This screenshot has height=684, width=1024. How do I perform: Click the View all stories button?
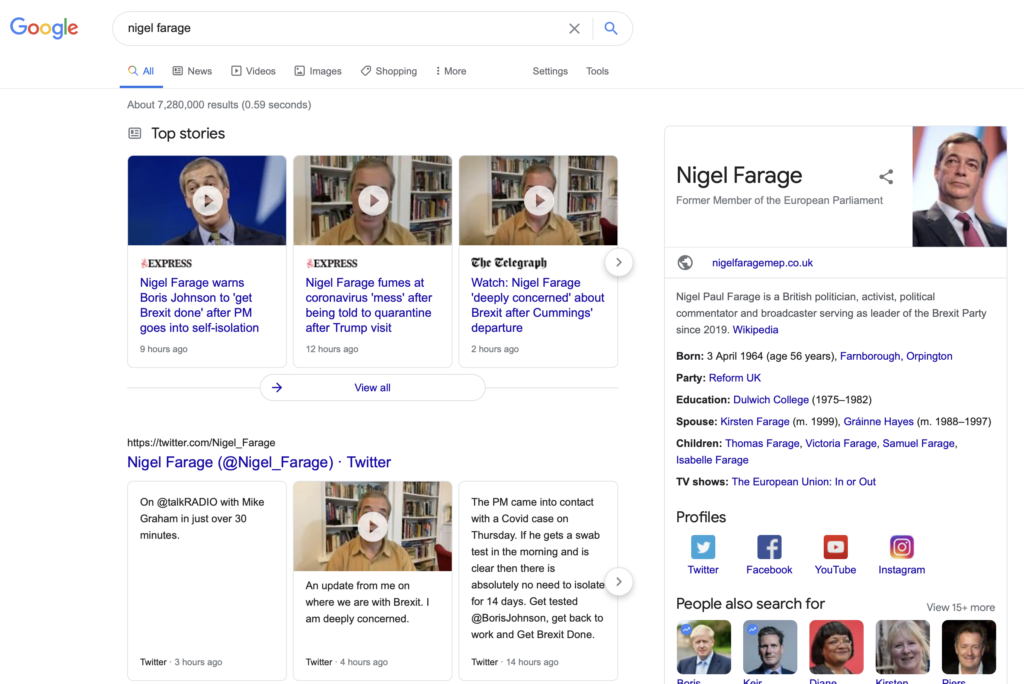click(x=372, y=387)
